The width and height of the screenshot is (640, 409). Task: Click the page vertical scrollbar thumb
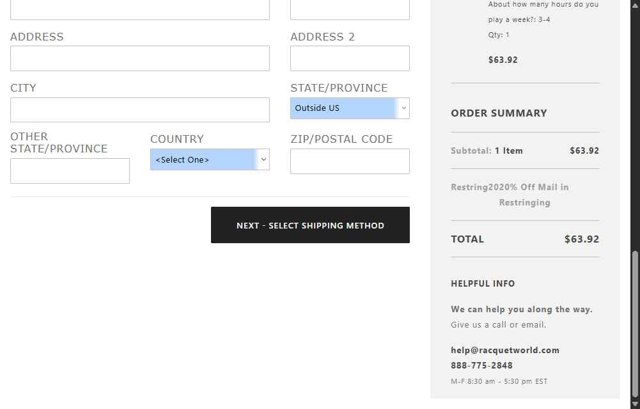[x=635, y=325]
